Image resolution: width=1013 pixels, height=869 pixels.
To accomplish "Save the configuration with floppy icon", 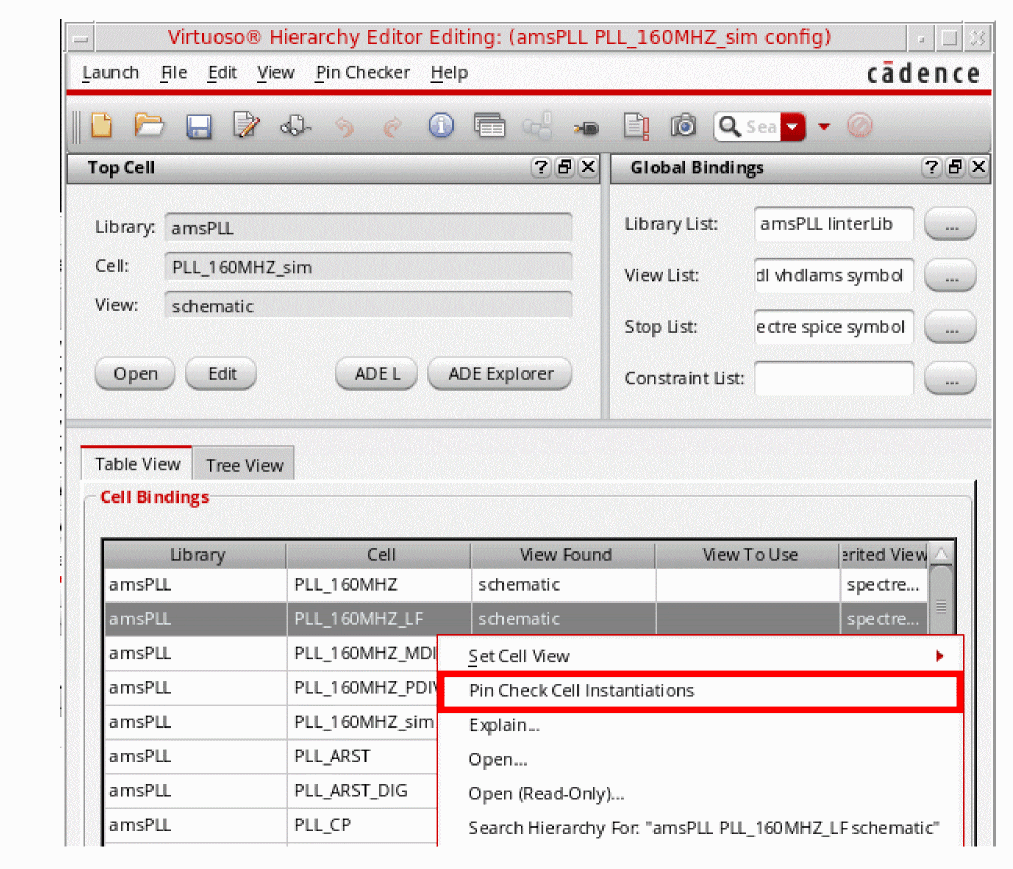I will (199, 127).
